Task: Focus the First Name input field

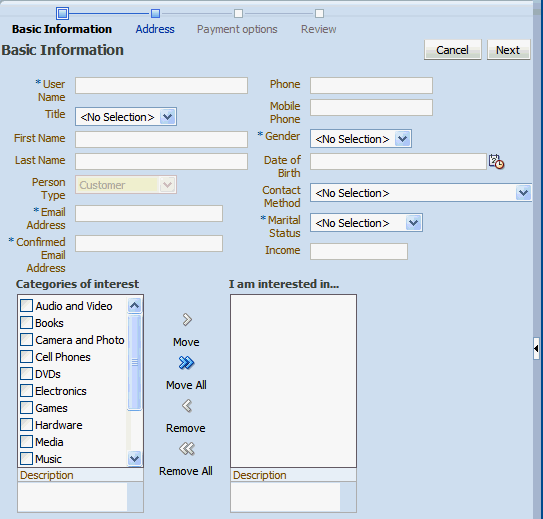Action: (x=161, y=140)
